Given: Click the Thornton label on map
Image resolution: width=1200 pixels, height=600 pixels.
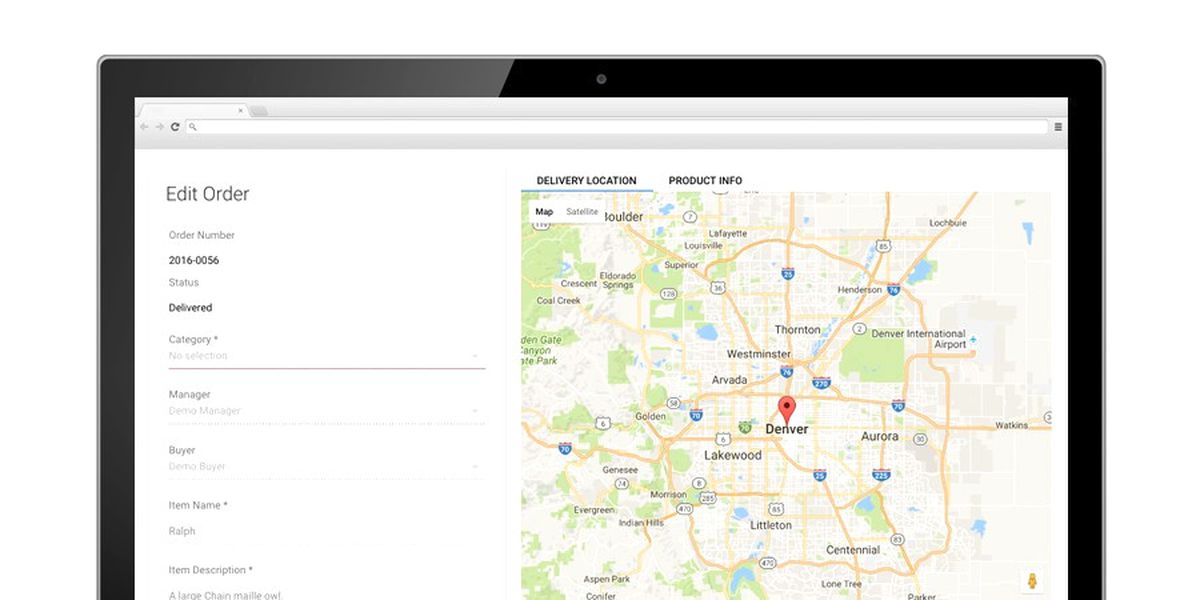Looking at the screenshot, I should [798, 330].
